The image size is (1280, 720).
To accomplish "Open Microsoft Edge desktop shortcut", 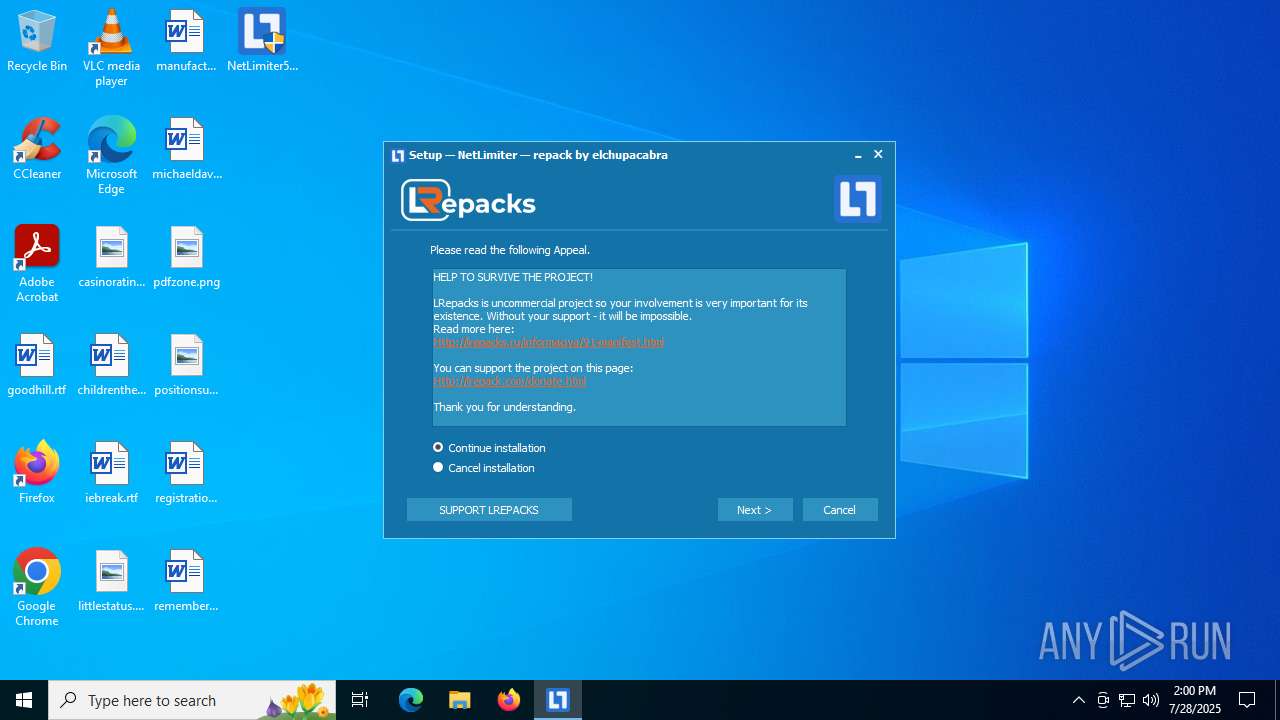I will pos(111,155).
